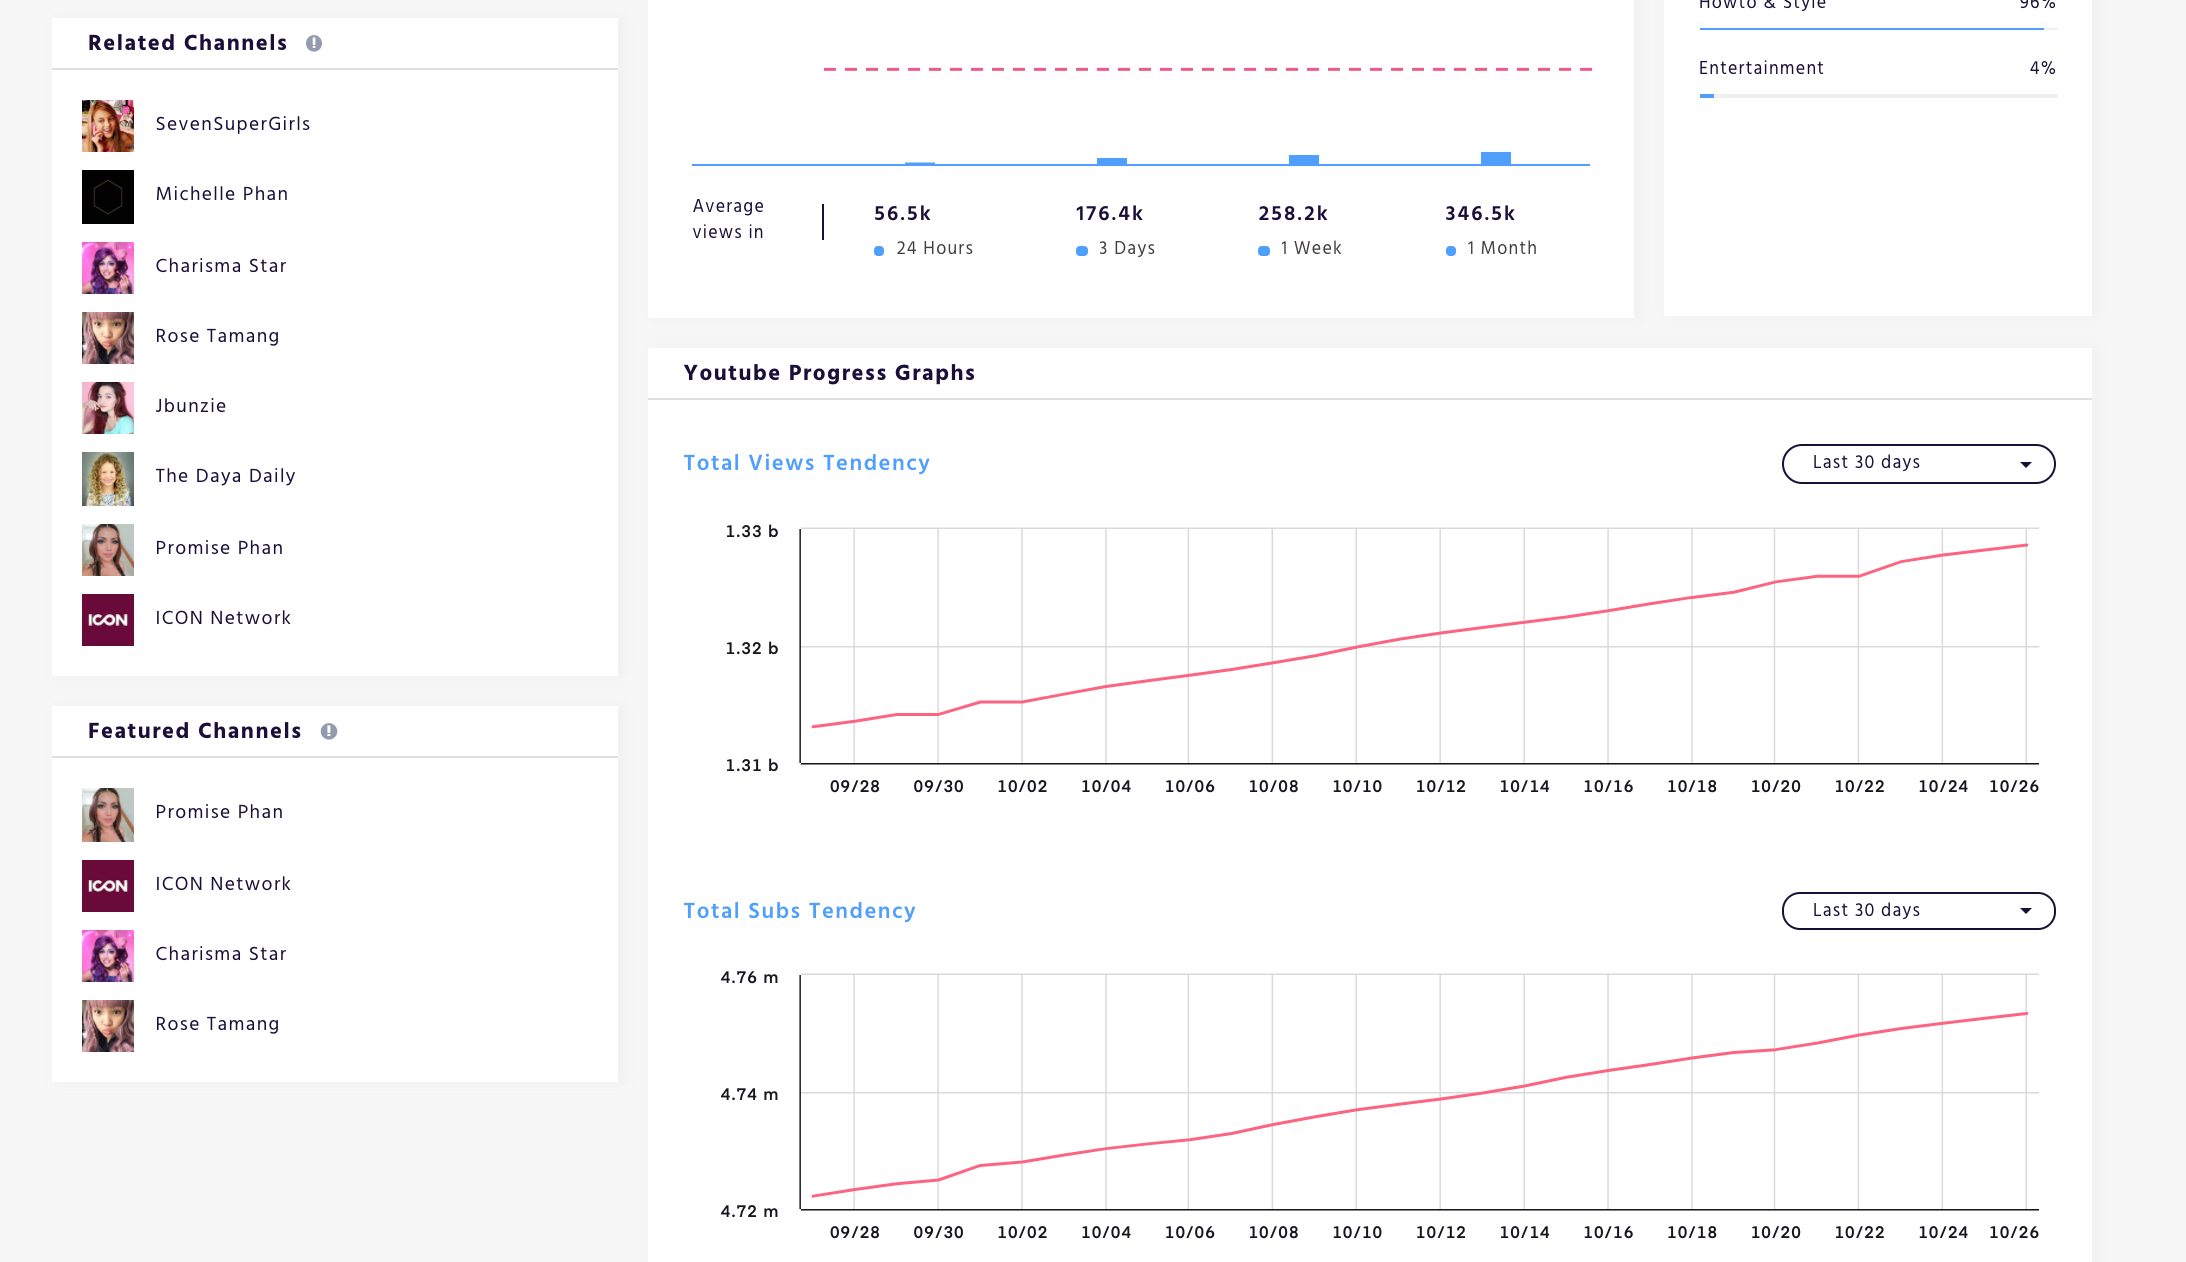Click info icon beside Related Channels
2186x1262 pixels.
click(x=314, y=43)
